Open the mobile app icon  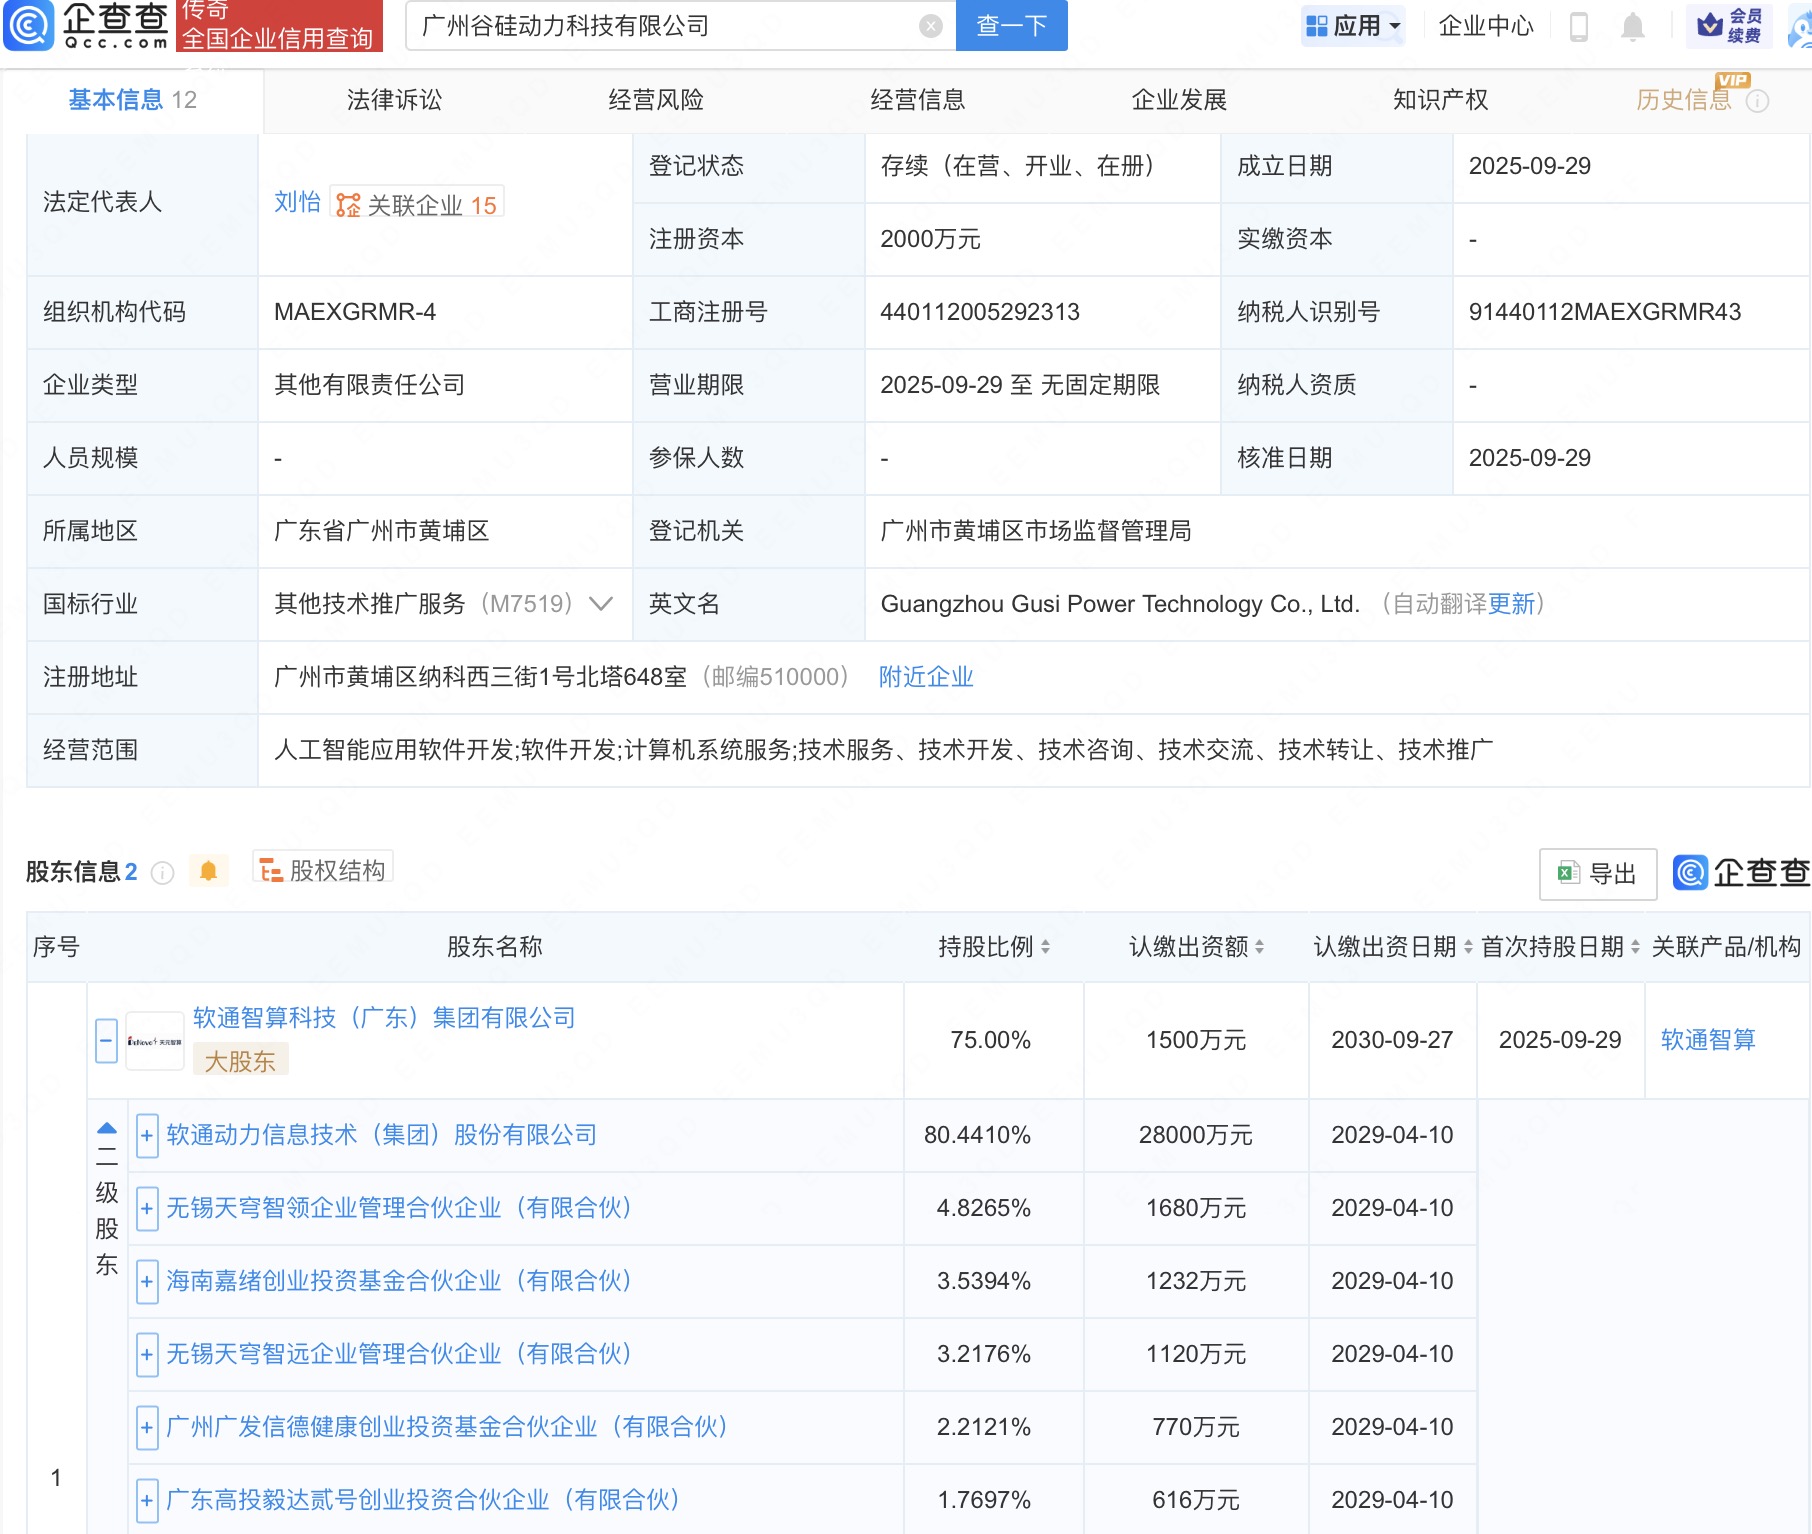pos(1579,26)
